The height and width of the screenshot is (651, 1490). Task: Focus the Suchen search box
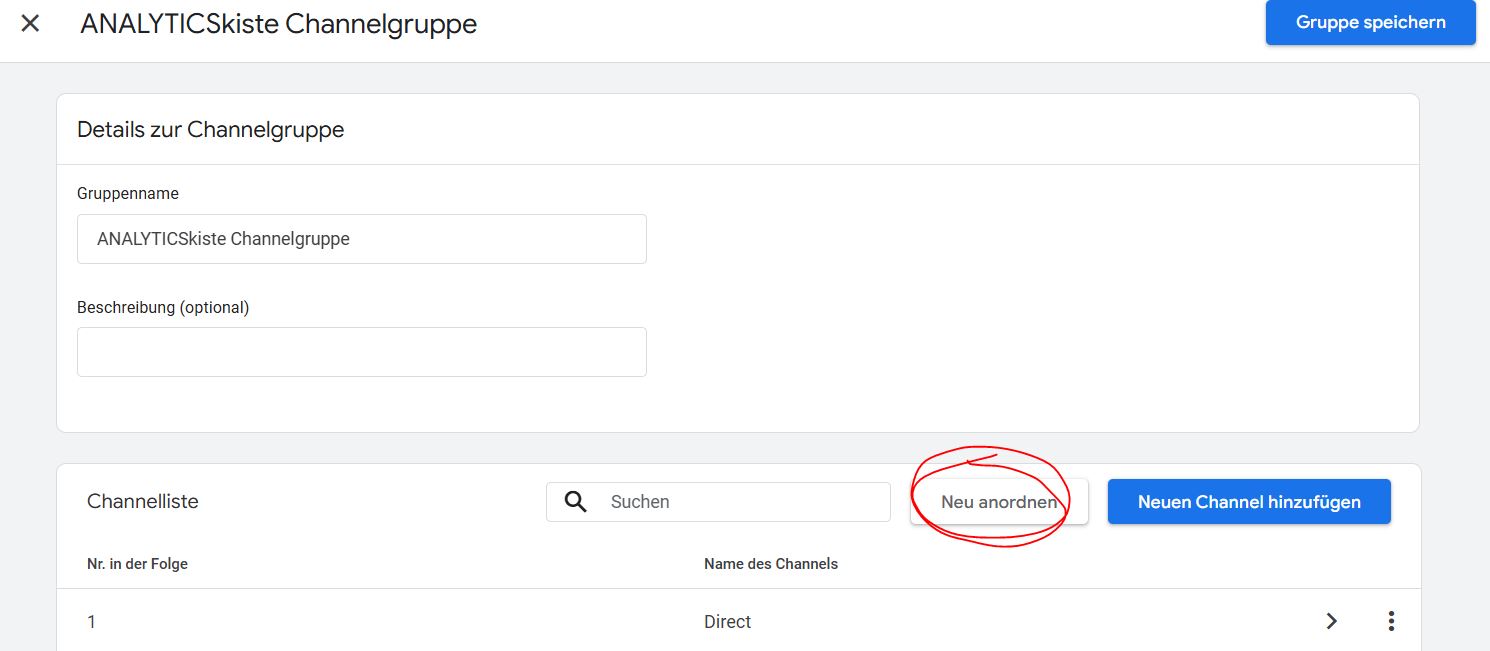coord(740,502)
